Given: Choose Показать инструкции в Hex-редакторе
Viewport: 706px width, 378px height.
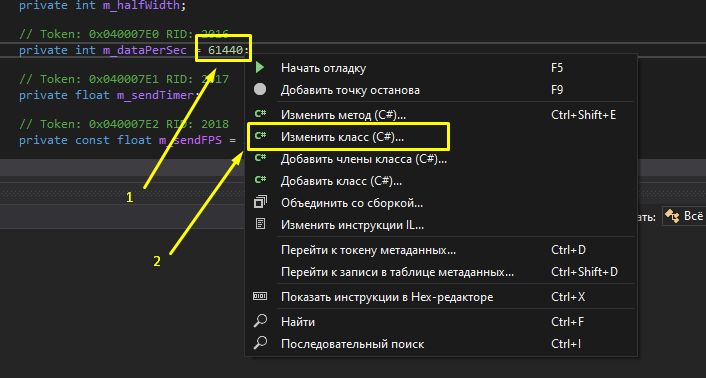Looking at the screenshot, I should [441, 297].
